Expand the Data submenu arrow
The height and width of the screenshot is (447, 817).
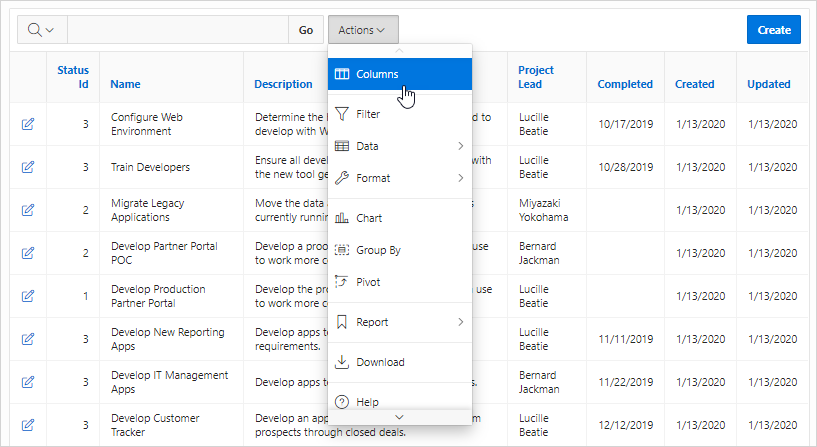coord(461,146)
